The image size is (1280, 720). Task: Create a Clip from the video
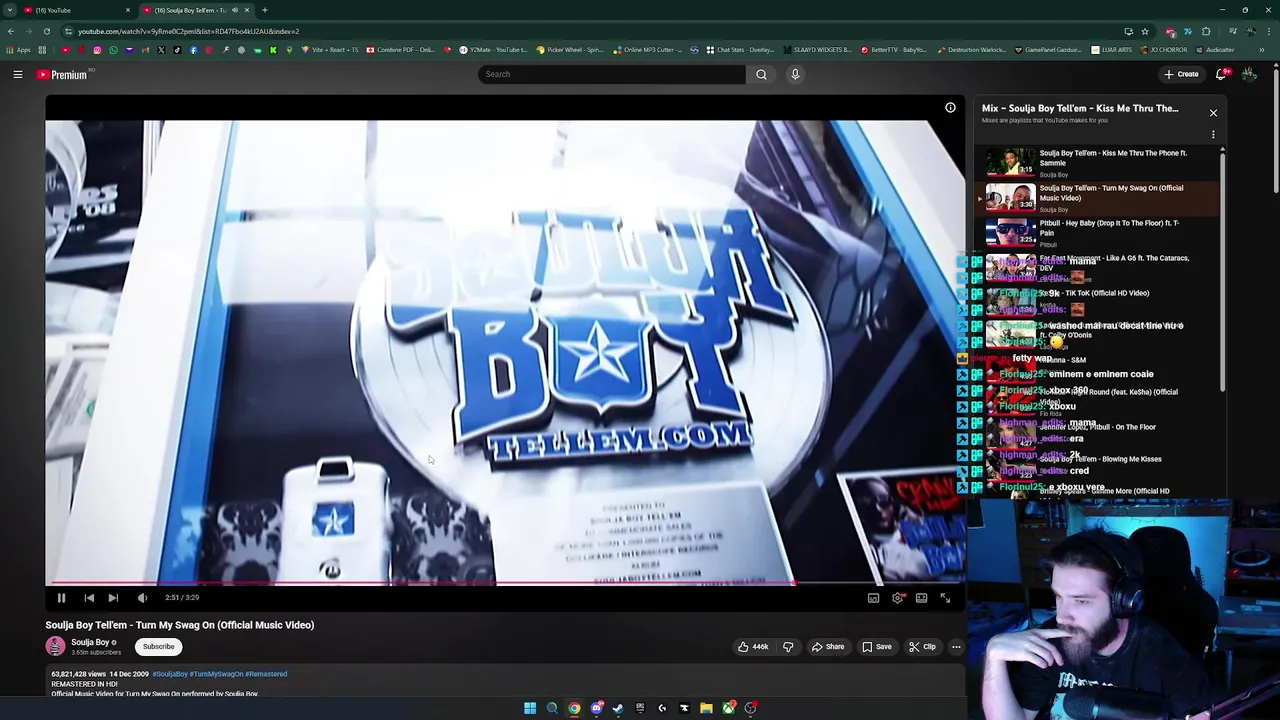(x=923, y=647)
